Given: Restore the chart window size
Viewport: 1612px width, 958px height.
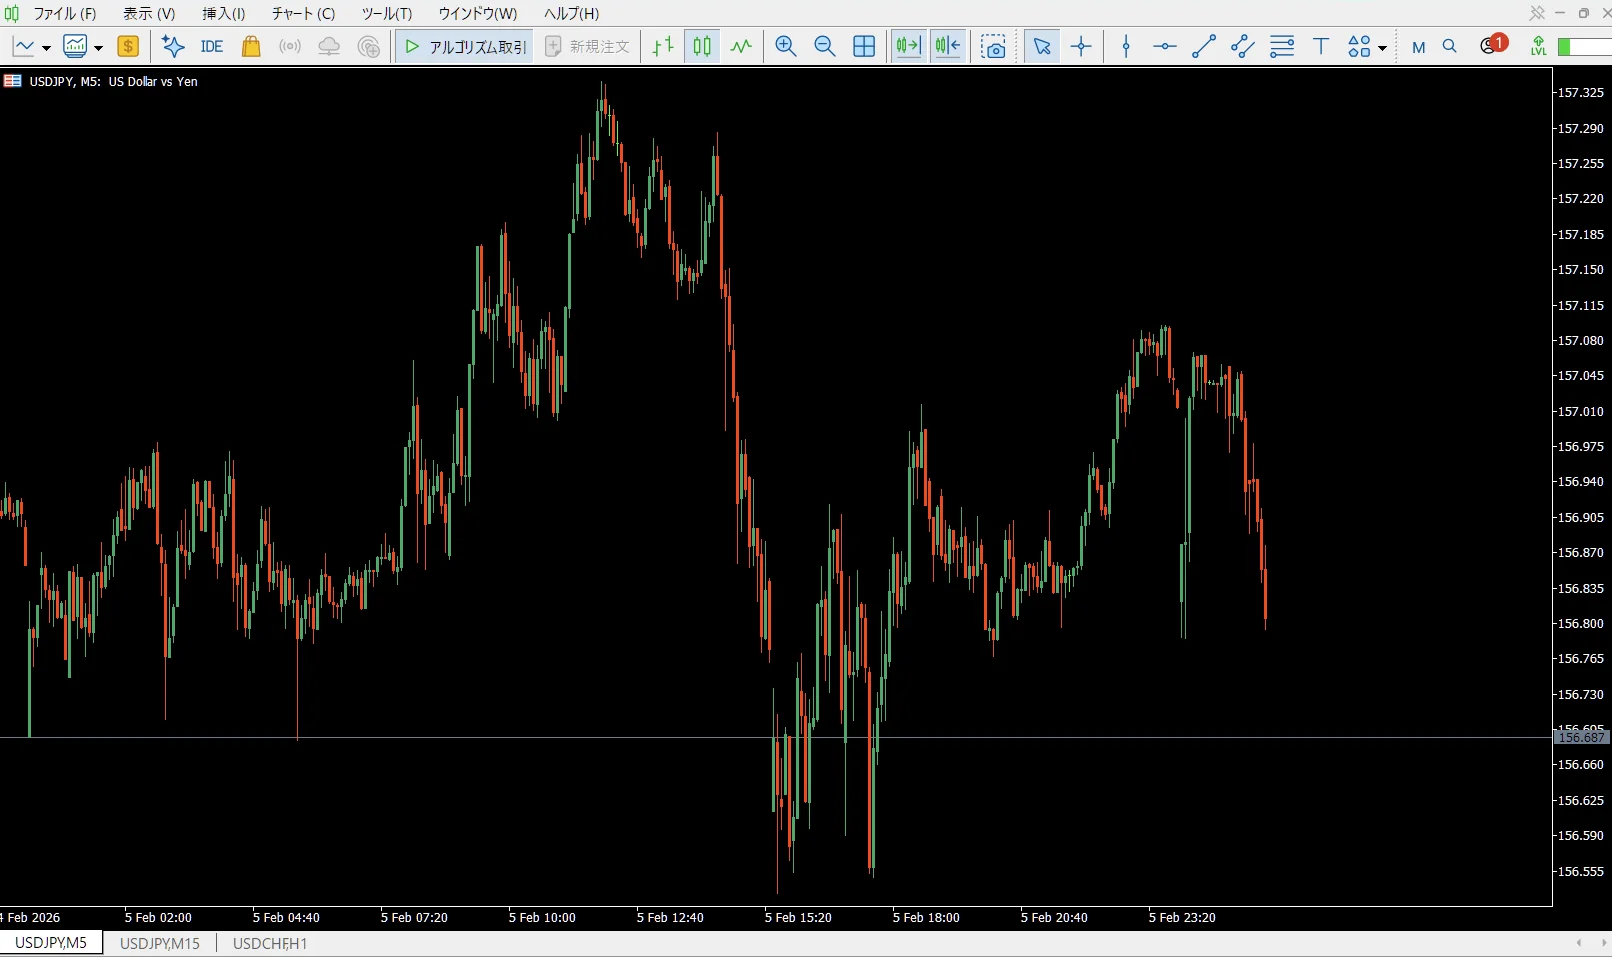Looking at the screenshot, I should 1584,13.
